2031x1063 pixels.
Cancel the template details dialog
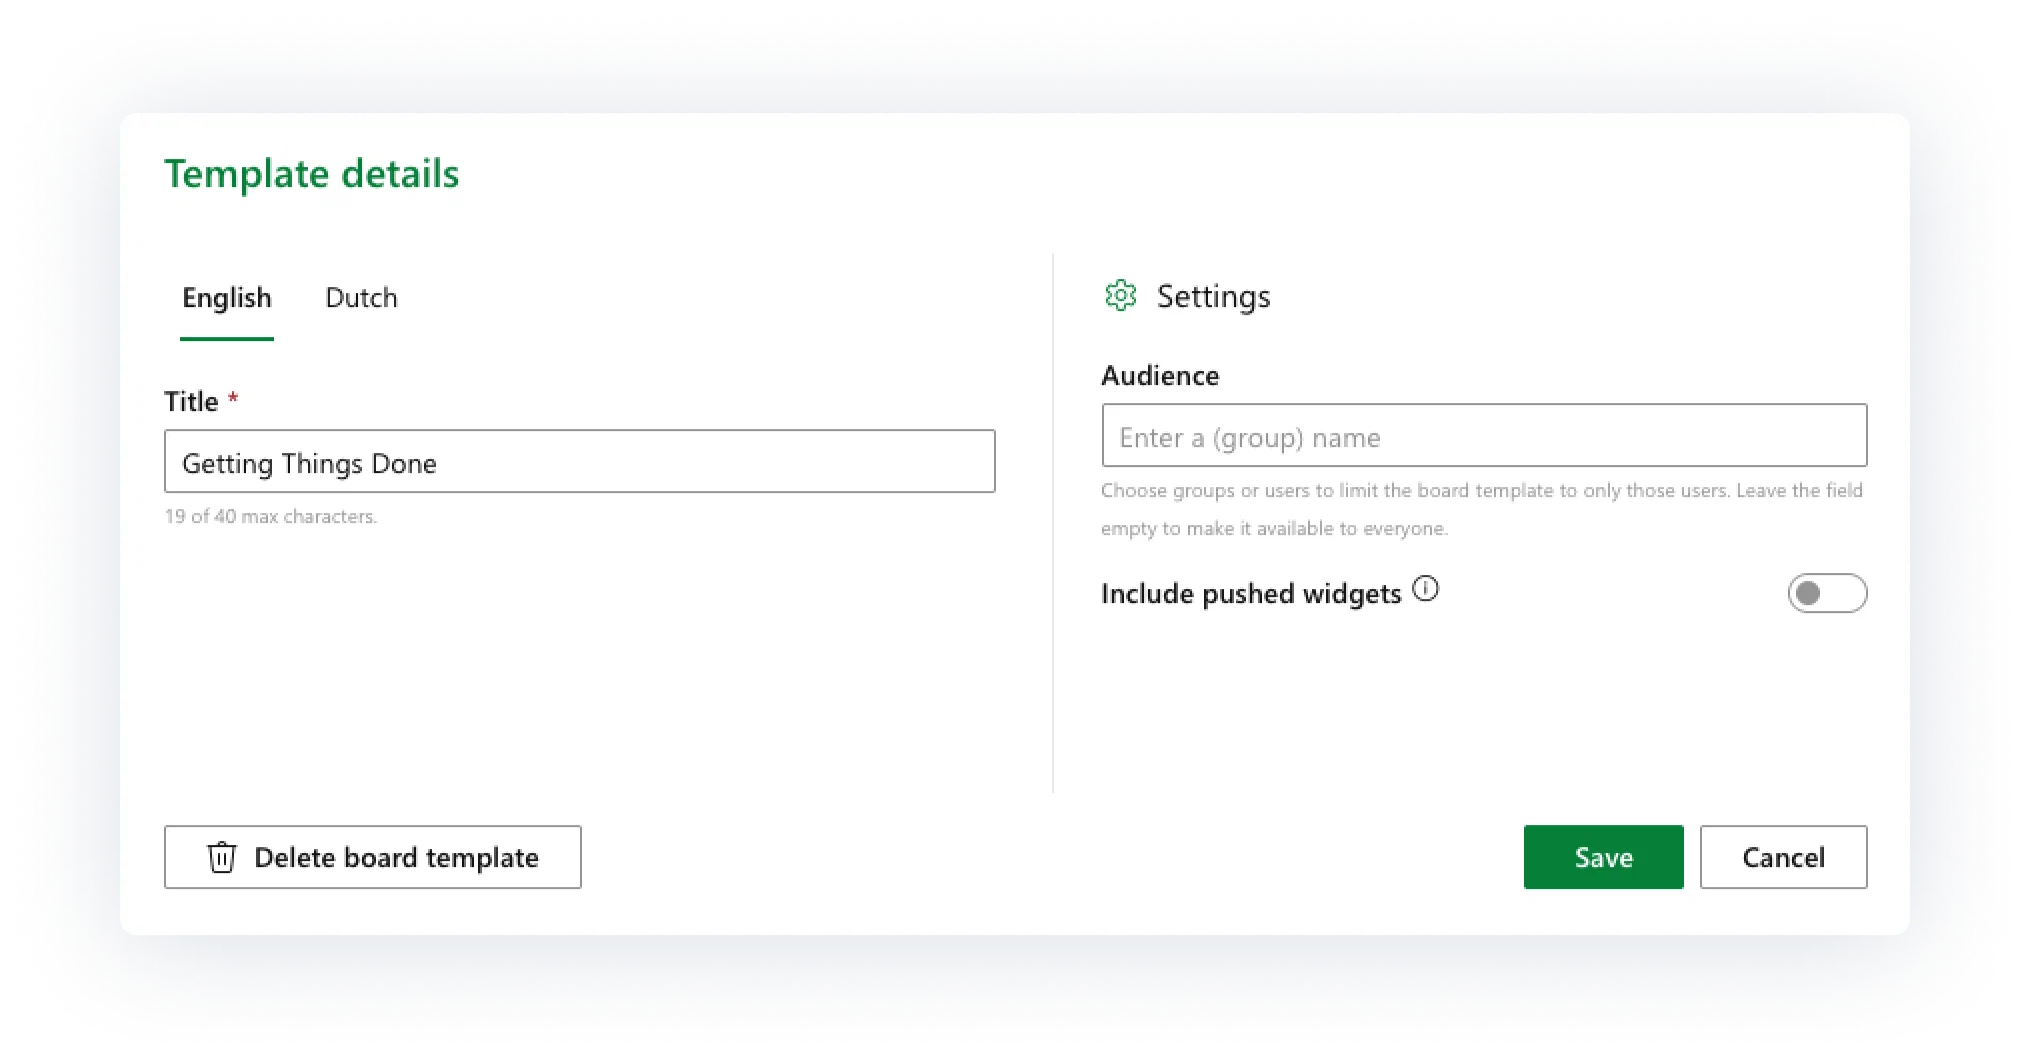(x=1783, y=857)
